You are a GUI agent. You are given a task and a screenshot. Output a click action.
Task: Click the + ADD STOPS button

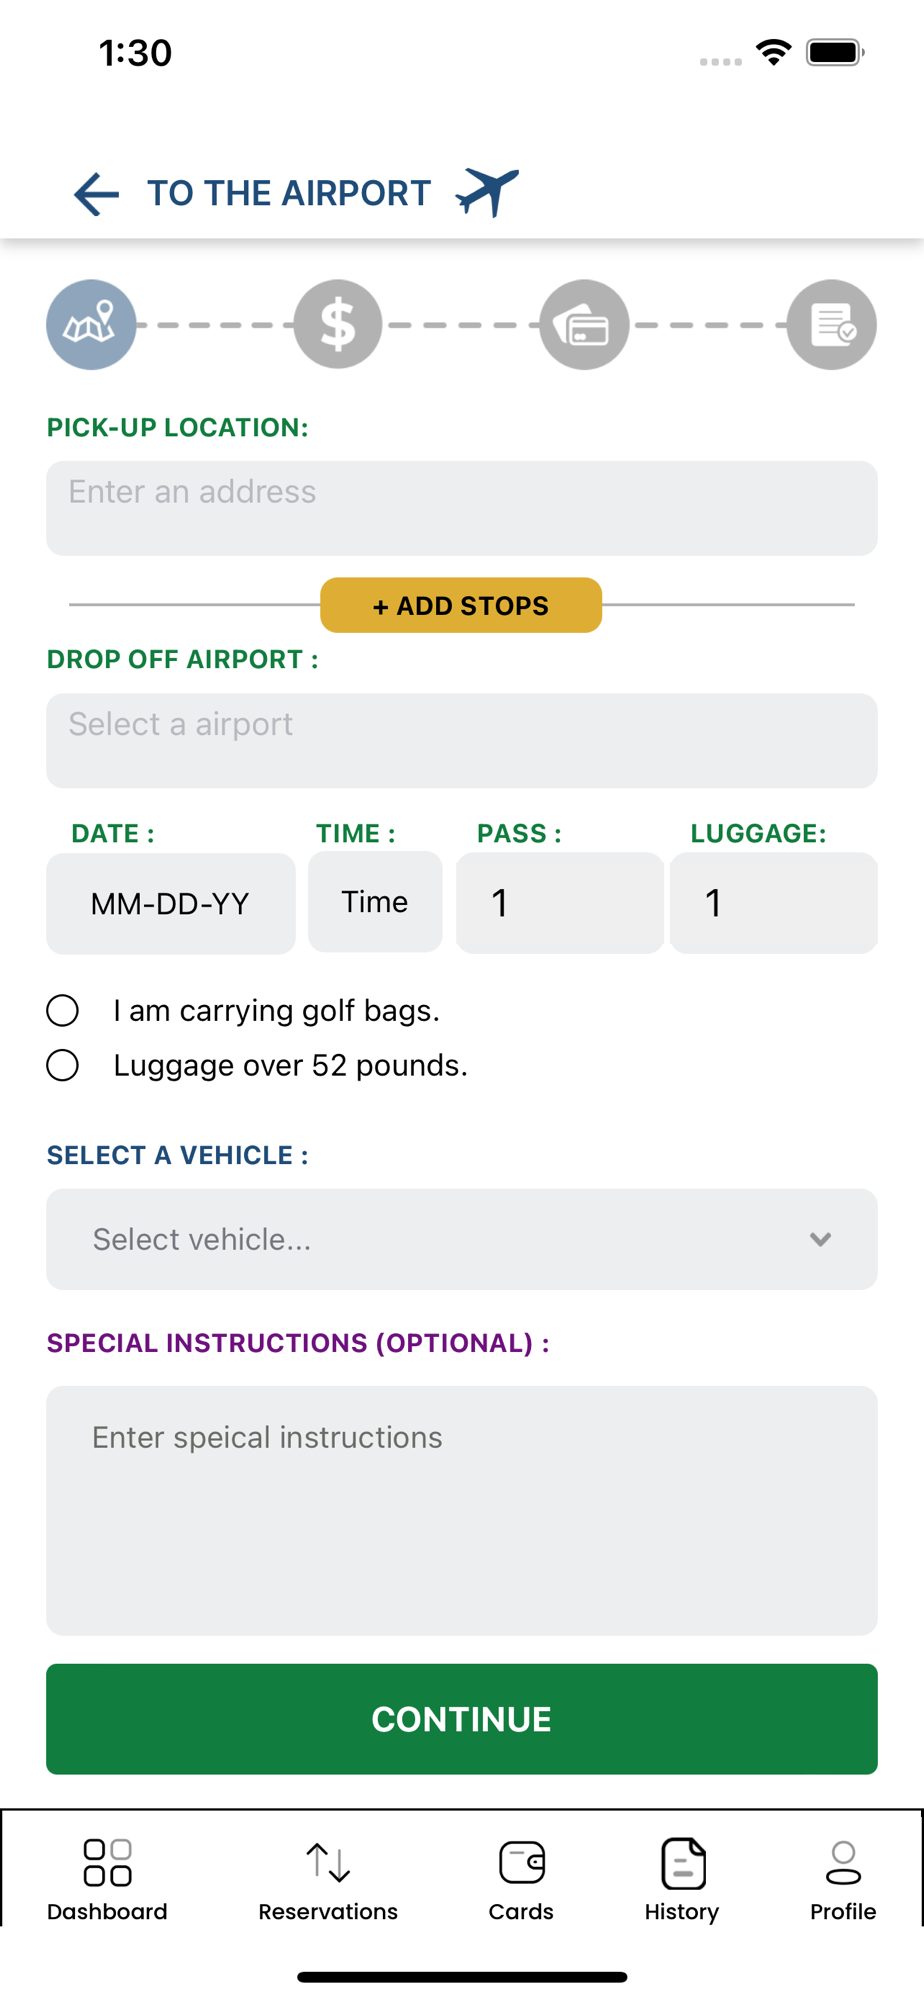coord(461,605)
